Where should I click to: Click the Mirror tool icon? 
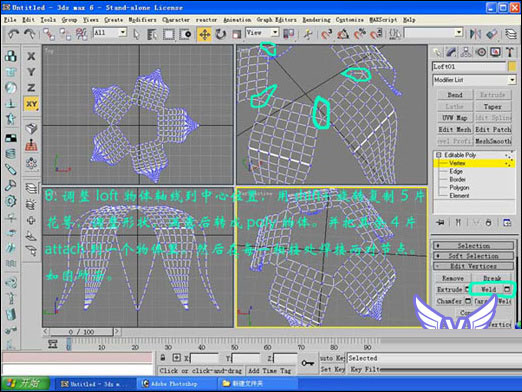pyautogui.click(x=475, y=34)
